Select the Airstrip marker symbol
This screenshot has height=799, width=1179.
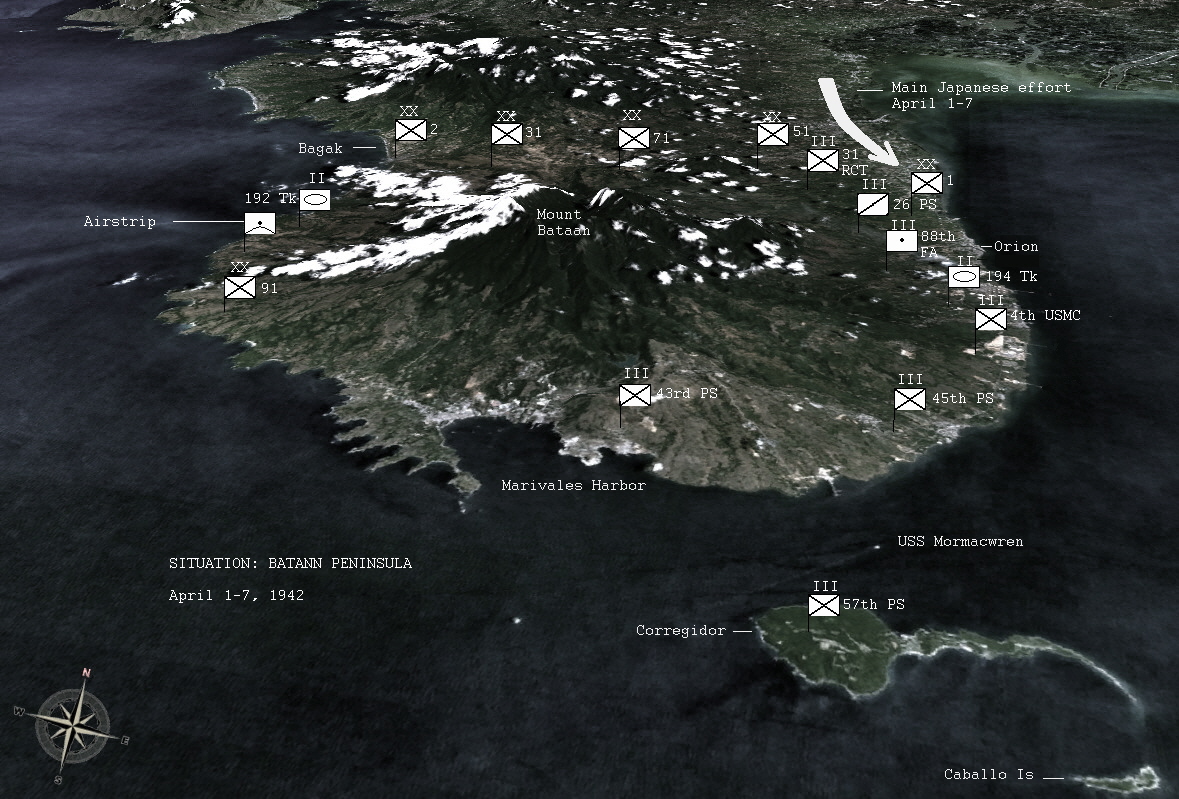pyautogui.click(x=260, y=223)
